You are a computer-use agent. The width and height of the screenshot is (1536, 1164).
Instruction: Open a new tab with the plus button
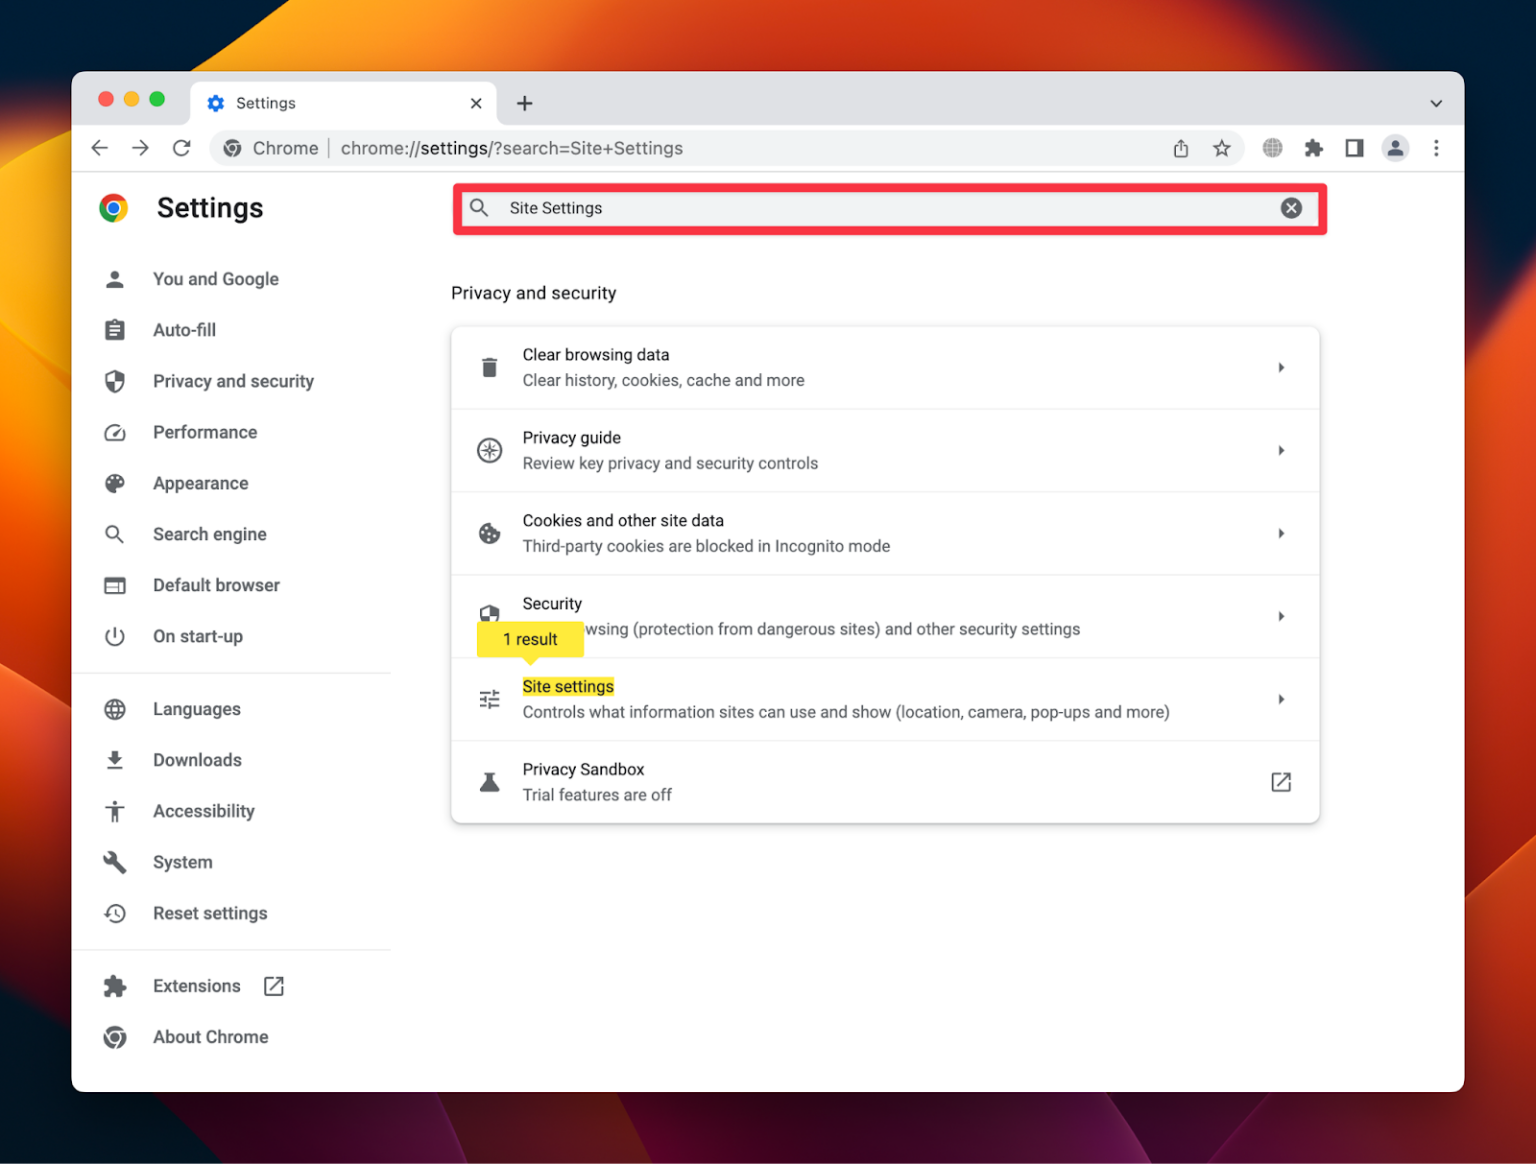pyautogui.click(x=524, y=102)
